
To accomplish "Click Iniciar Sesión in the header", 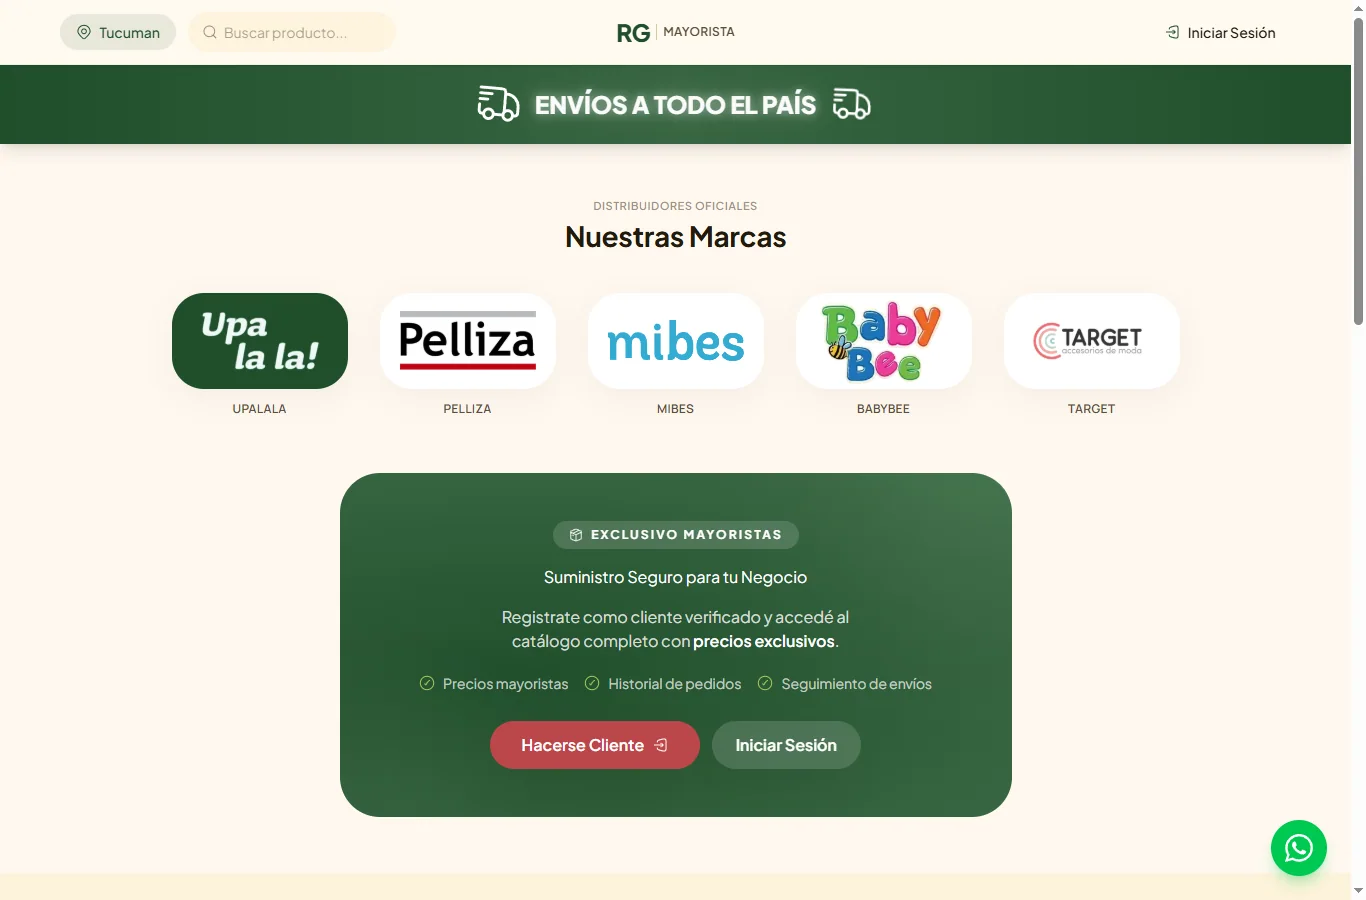I will tap(1221, 32).
